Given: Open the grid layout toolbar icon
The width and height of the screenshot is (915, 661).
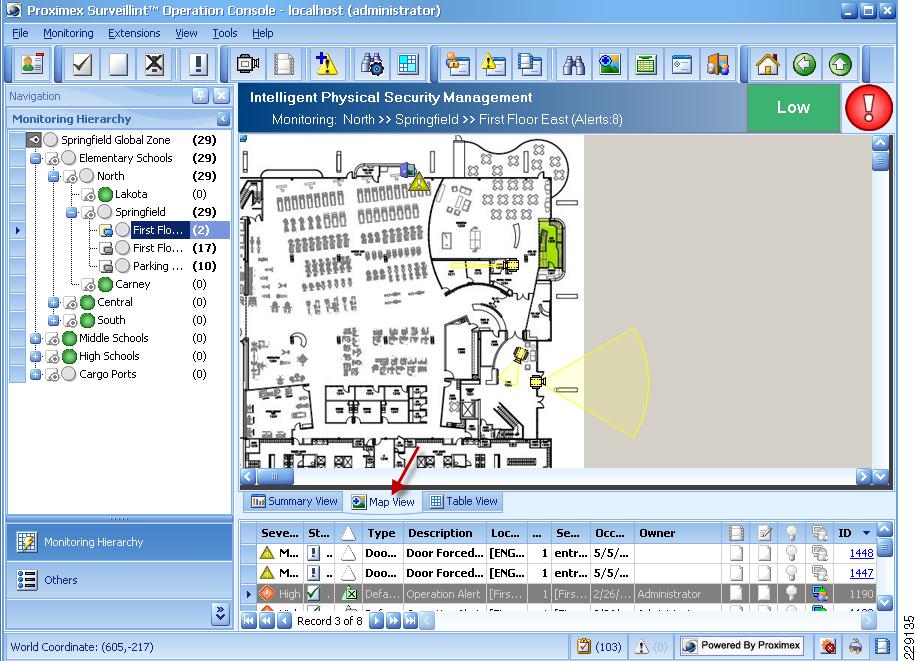Looking at the screenshot, I should 408,64.
